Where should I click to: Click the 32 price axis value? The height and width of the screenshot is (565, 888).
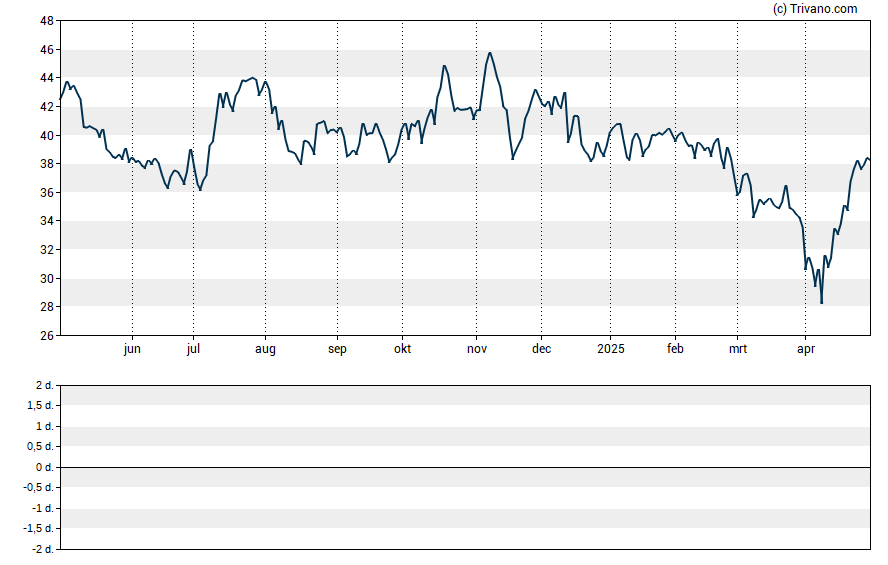[47, 250]
